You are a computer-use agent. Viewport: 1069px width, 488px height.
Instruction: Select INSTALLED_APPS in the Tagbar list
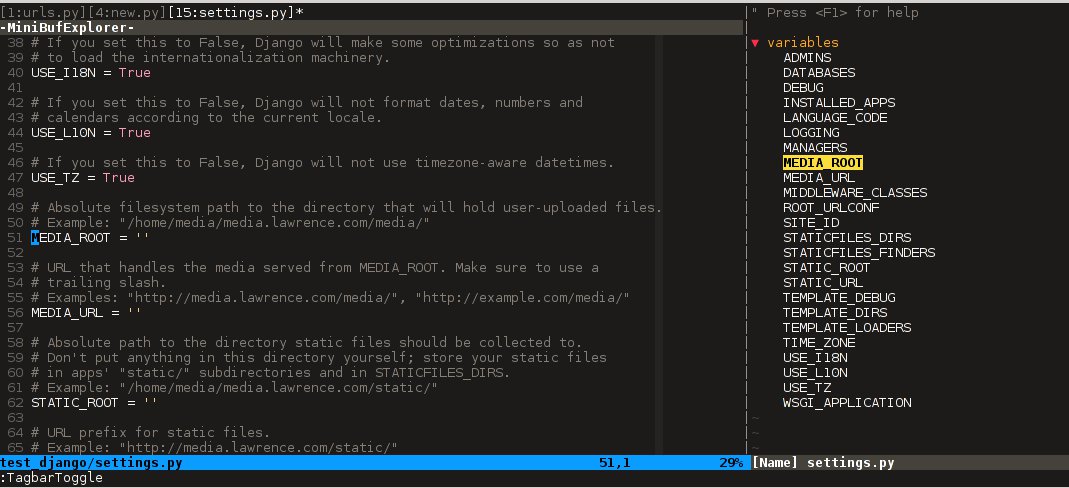[x=839, y=103]
